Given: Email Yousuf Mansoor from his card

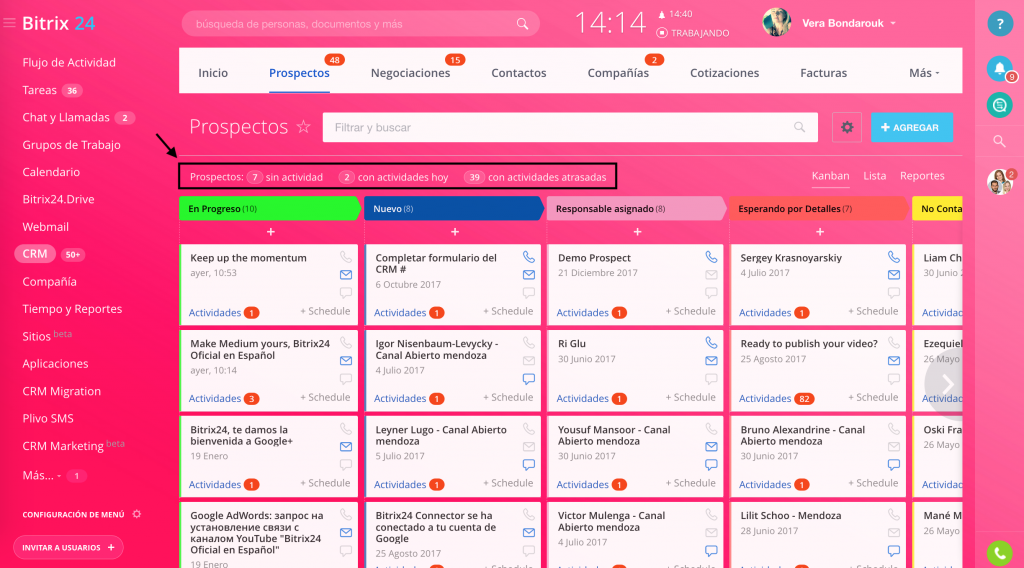Looking at the screenshot, I should click(x=711, y=447).
